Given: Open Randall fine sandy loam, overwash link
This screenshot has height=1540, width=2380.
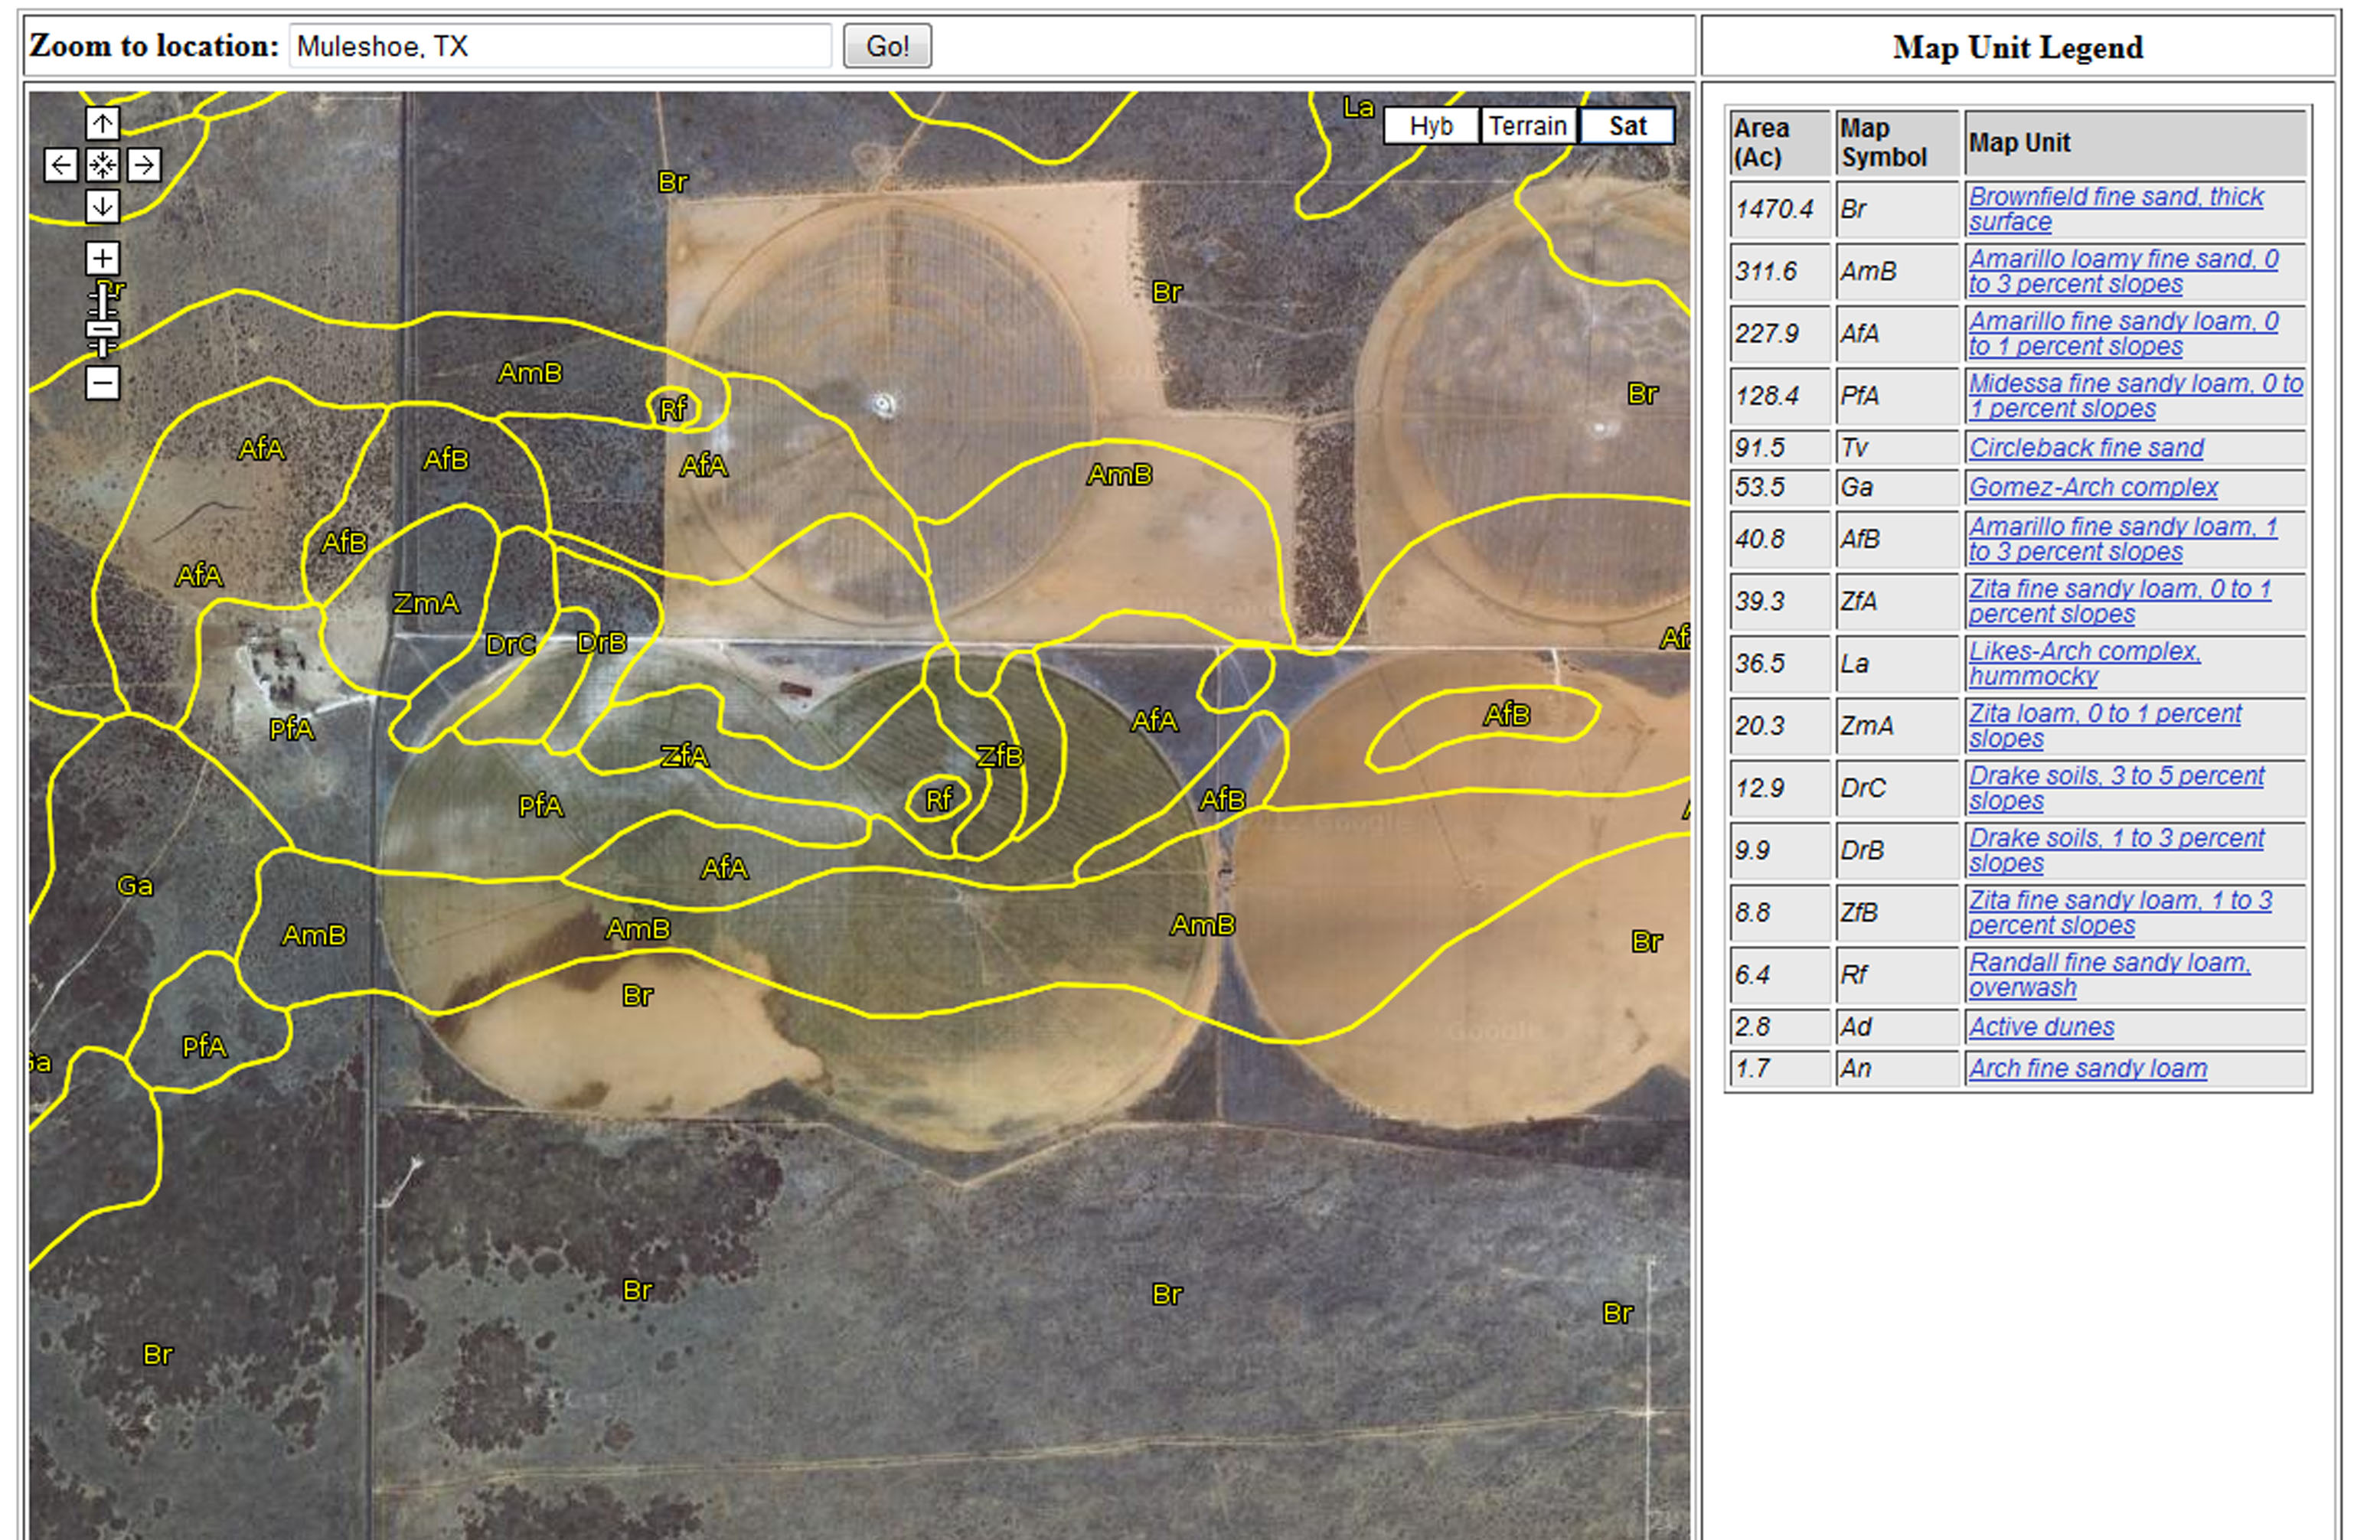Looking at the screenshot, I should pos(2108,963).
